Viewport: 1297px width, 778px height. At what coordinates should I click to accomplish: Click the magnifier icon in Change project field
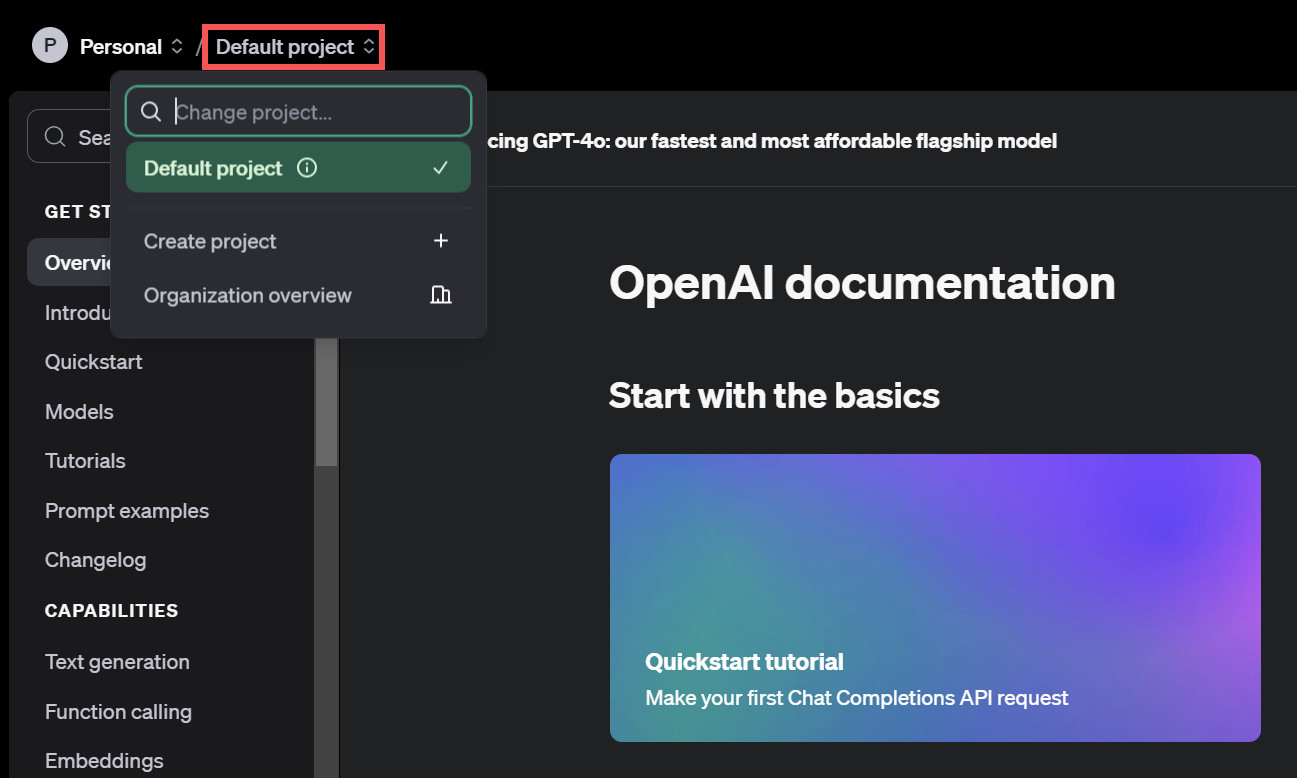tap(151, 111)
